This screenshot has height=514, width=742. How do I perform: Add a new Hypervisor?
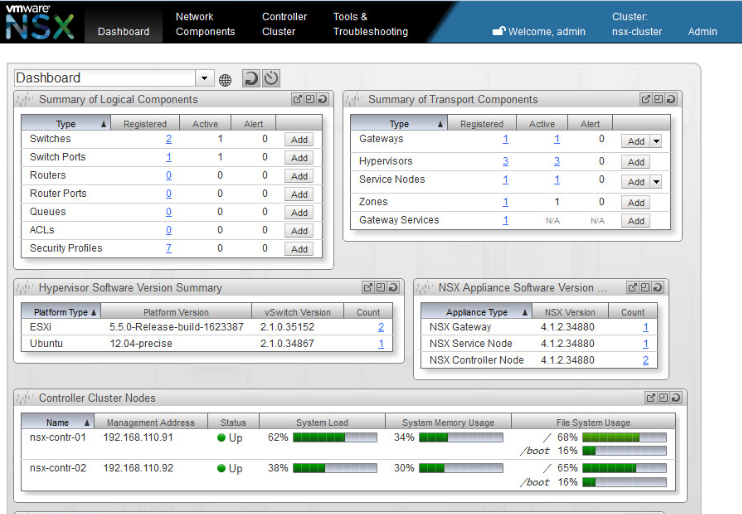point(636,162)
